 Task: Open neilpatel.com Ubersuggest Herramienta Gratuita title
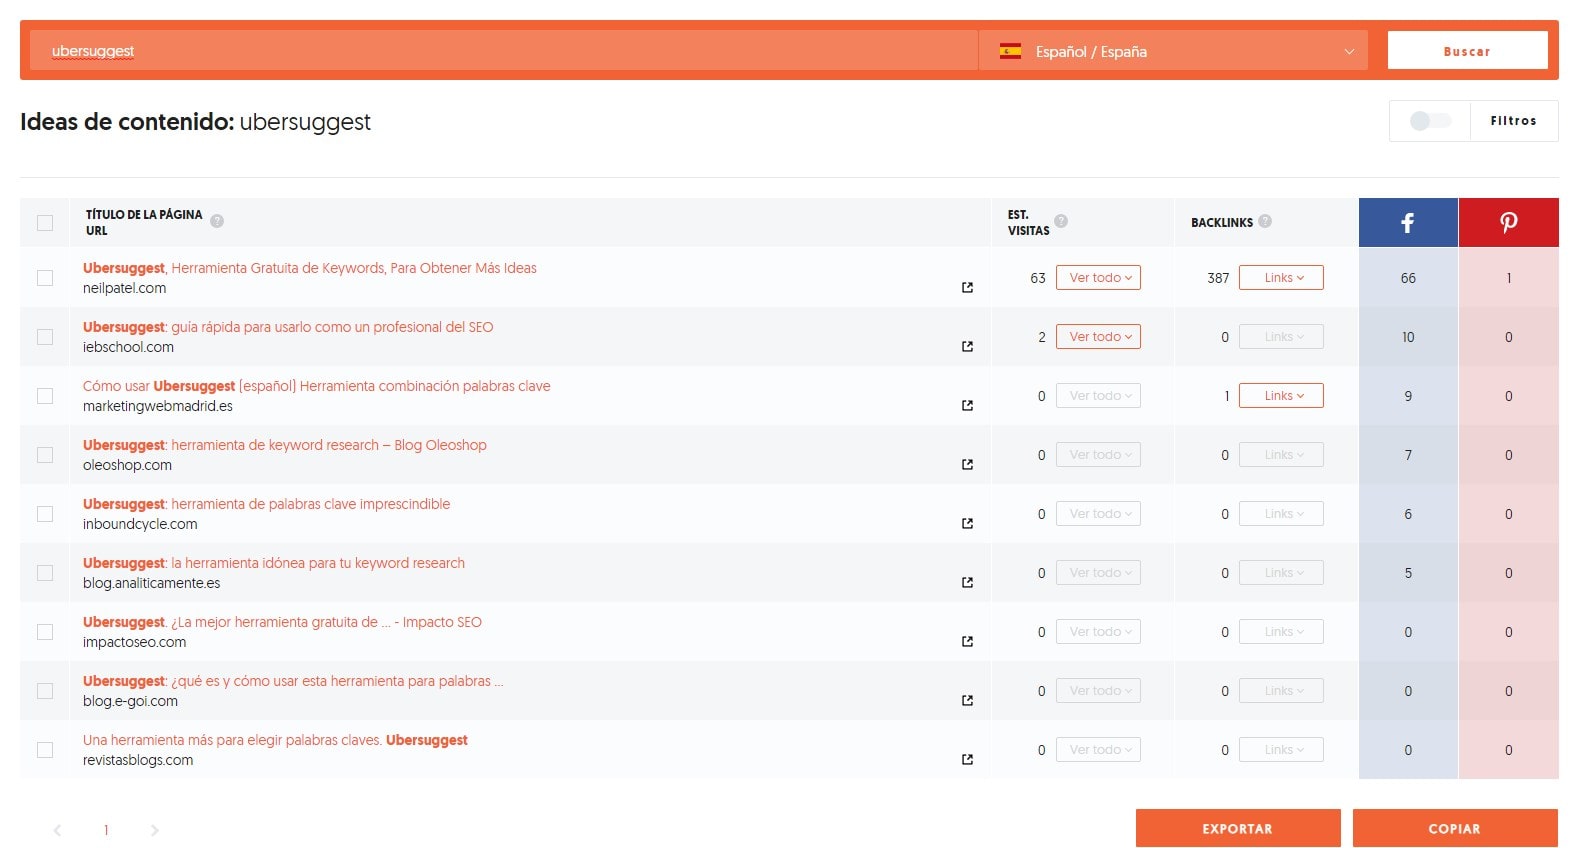[310, 268]
